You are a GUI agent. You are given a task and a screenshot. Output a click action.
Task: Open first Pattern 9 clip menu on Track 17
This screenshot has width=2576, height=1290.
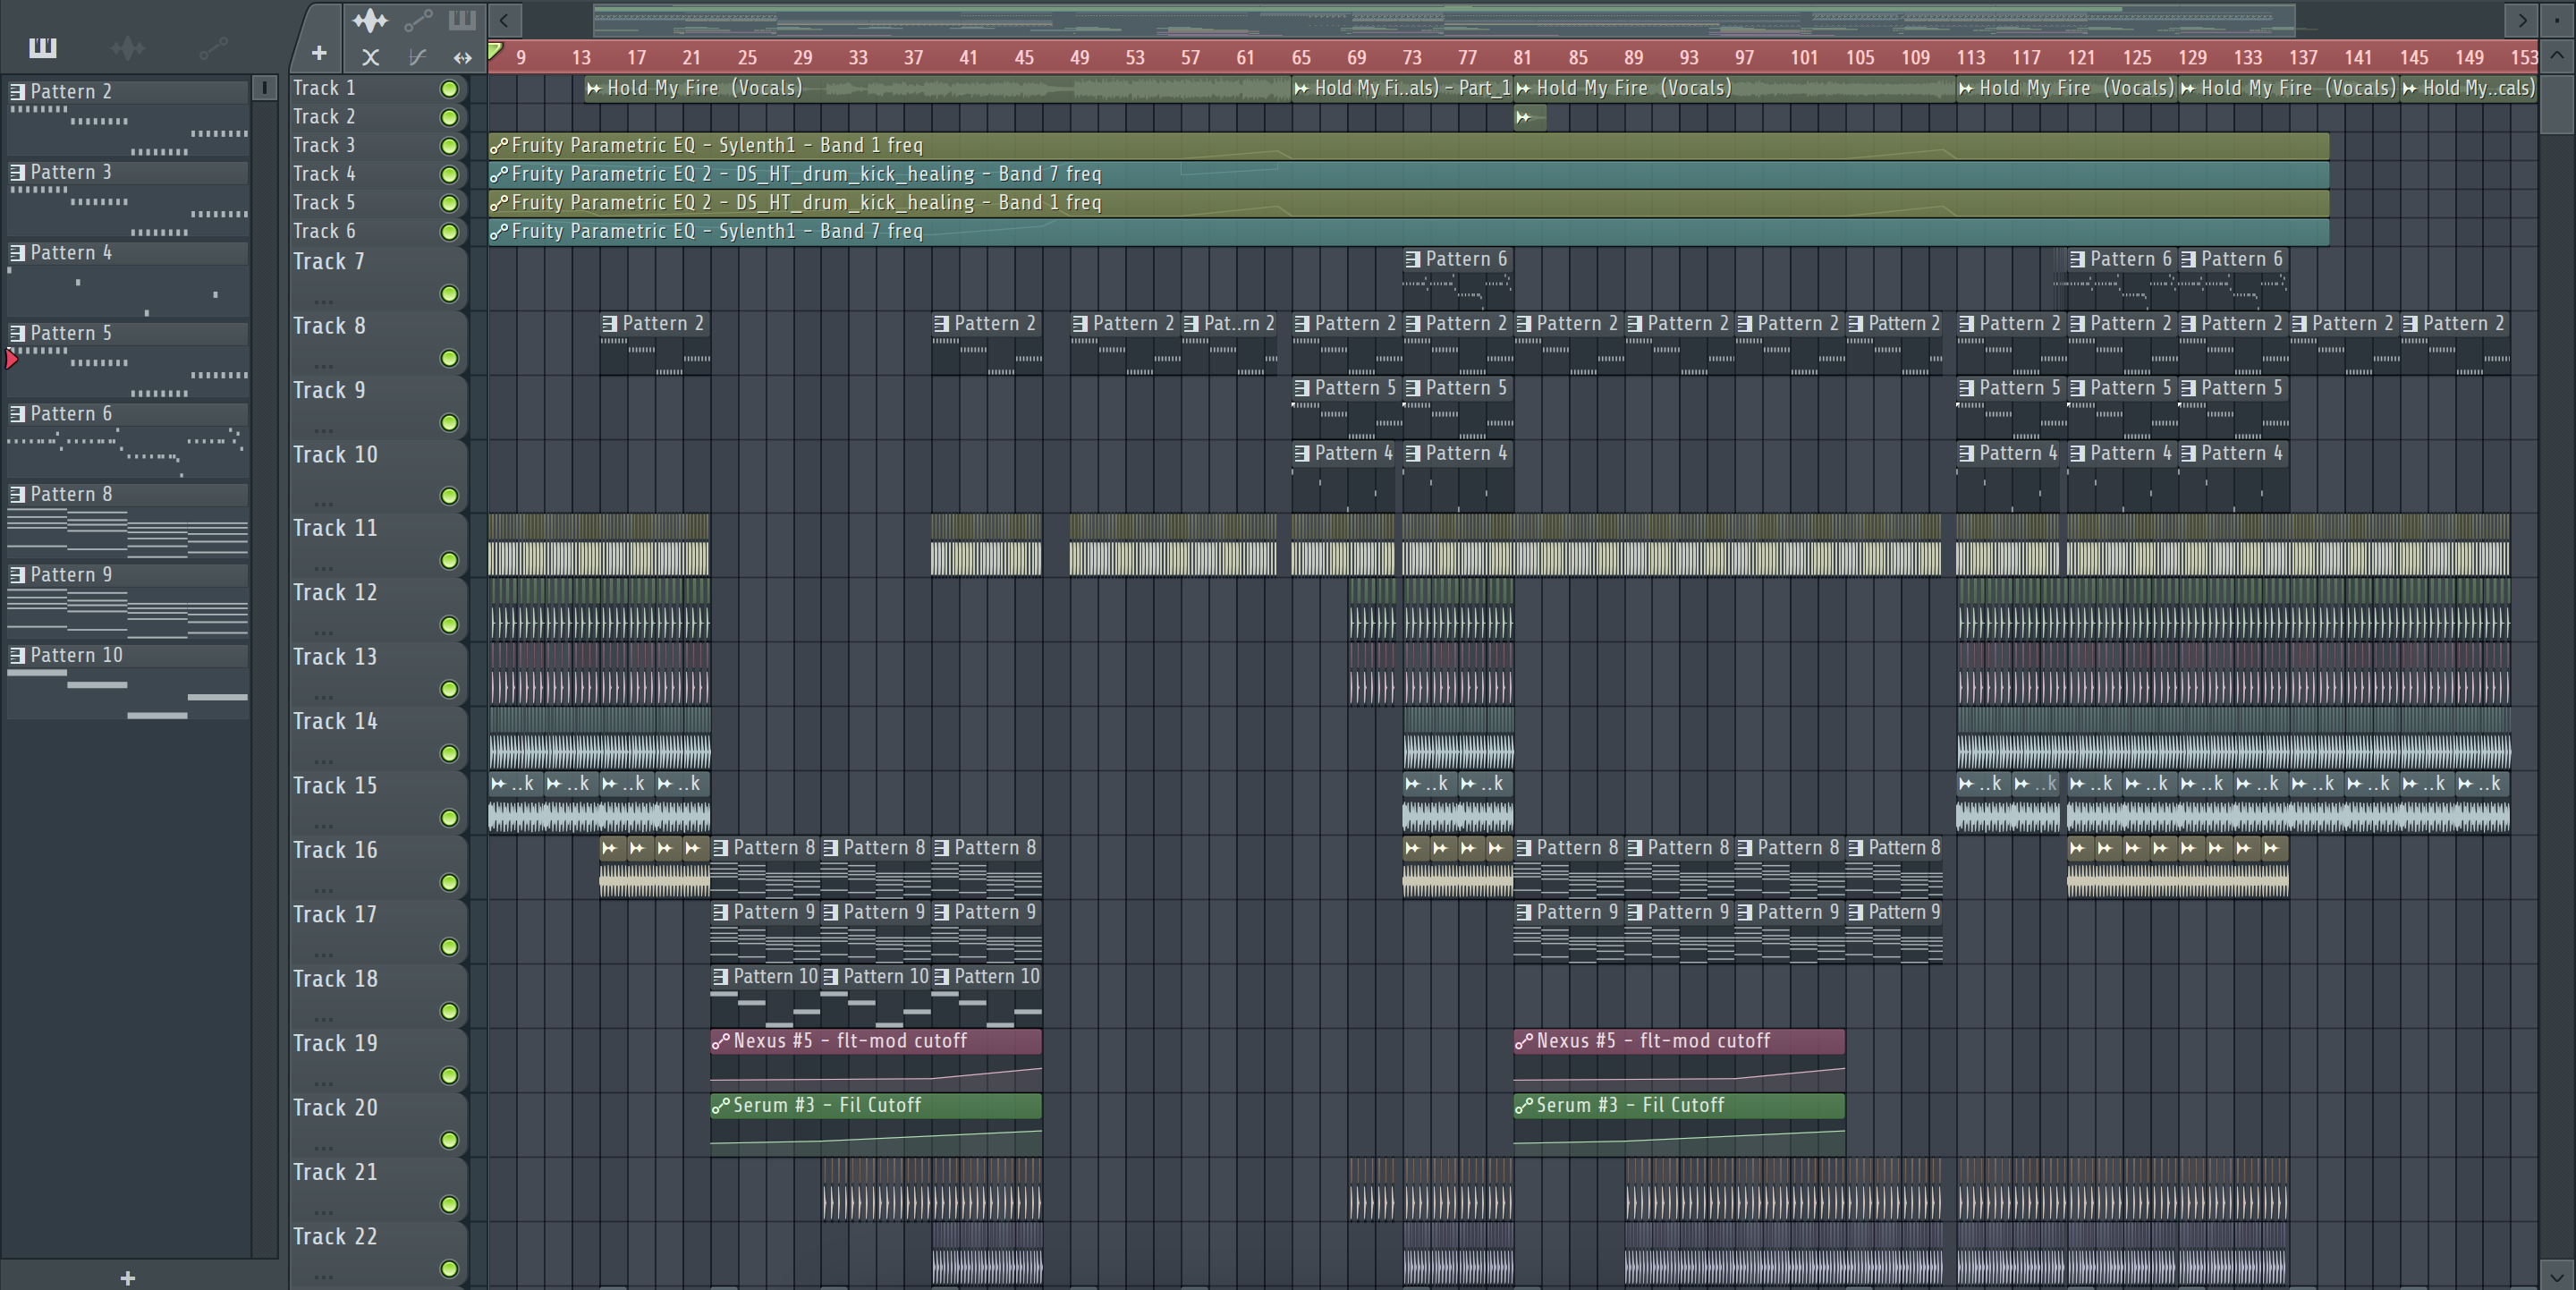(x=721, y=913)
